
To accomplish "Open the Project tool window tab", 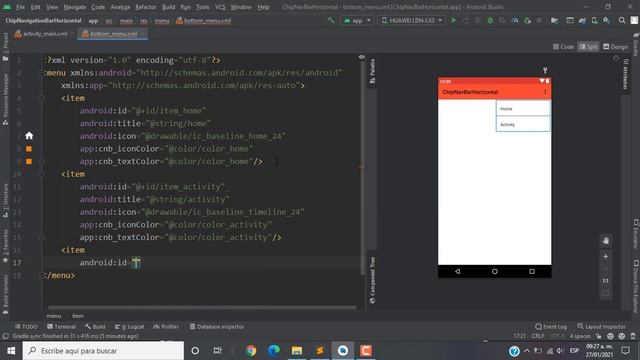I will [5, 47].
